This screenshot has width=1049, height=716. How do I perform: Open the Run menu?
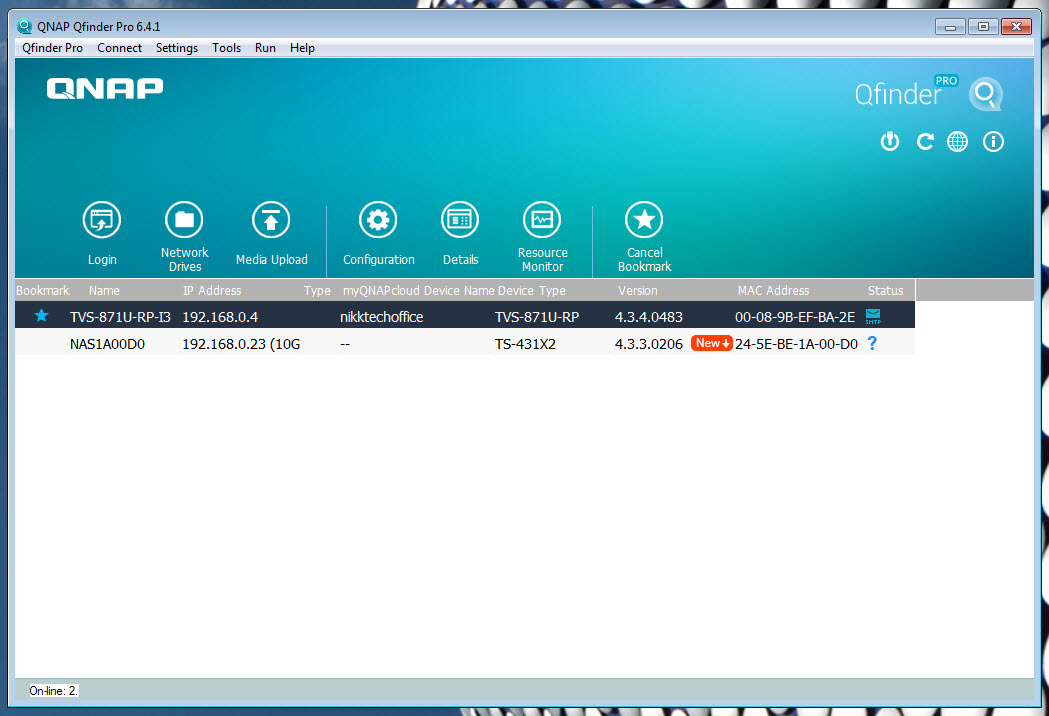(x=265, y=48)
